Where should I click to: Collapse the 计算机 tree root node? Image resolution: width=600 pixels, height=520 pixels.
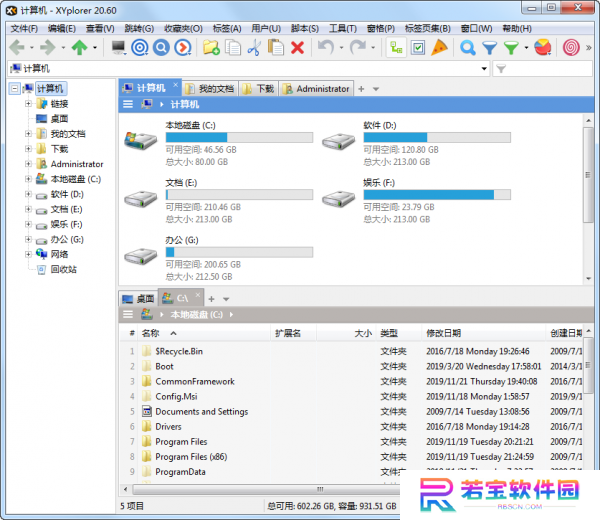[x=15, y=89]
